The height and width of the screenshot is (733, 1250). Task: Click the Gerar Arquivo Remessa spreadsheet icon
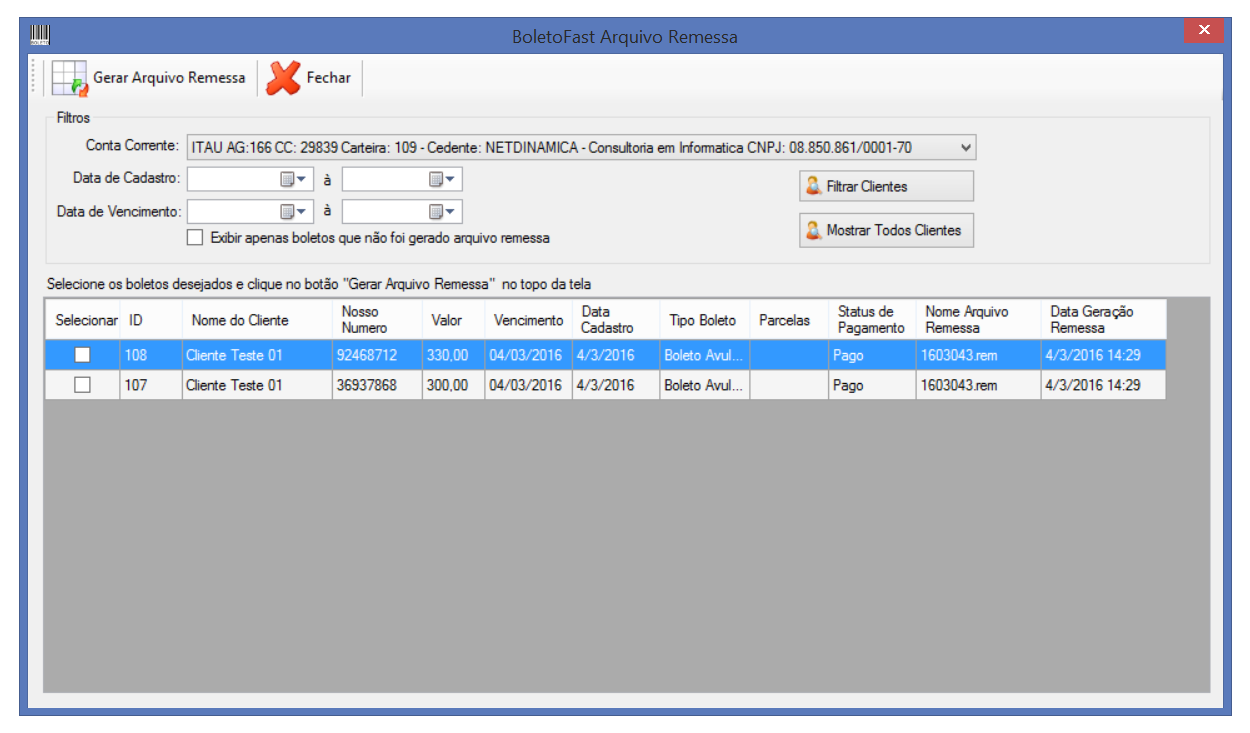(x=70, y=78)
